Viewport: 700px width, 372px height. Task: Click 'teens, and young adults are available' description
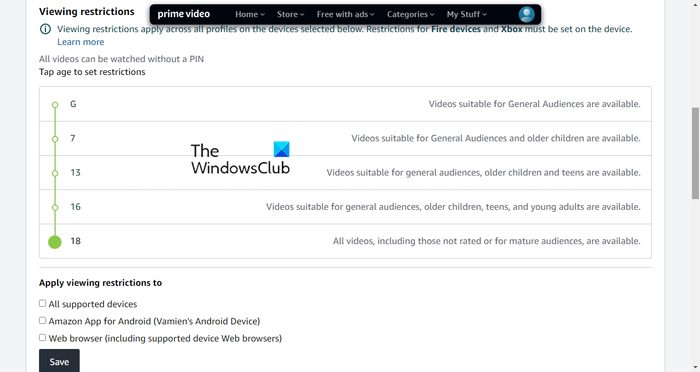point(453,207)
